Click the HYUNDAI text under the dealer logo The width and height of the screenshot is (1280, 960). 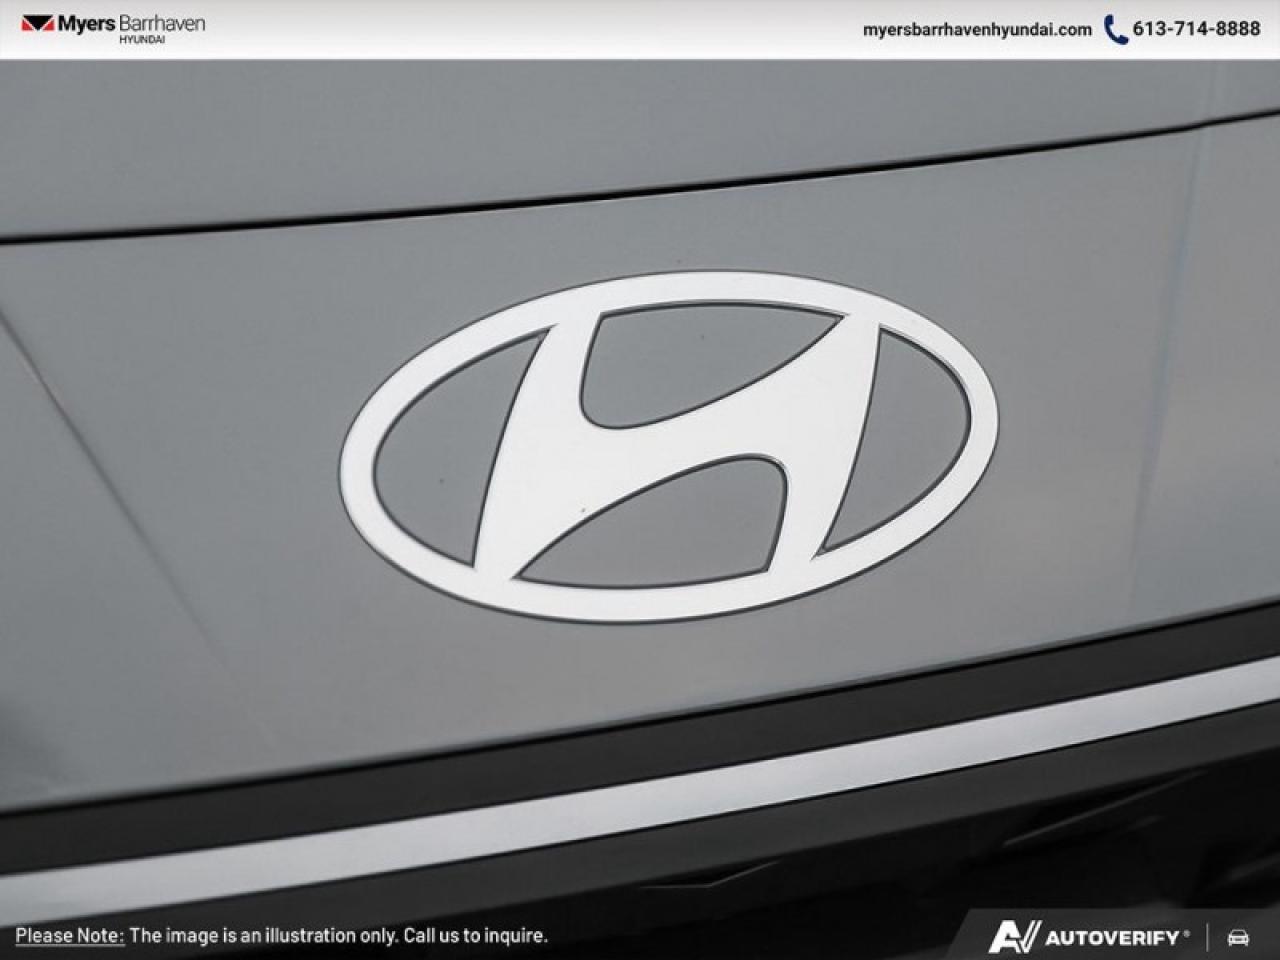(143, 39)
